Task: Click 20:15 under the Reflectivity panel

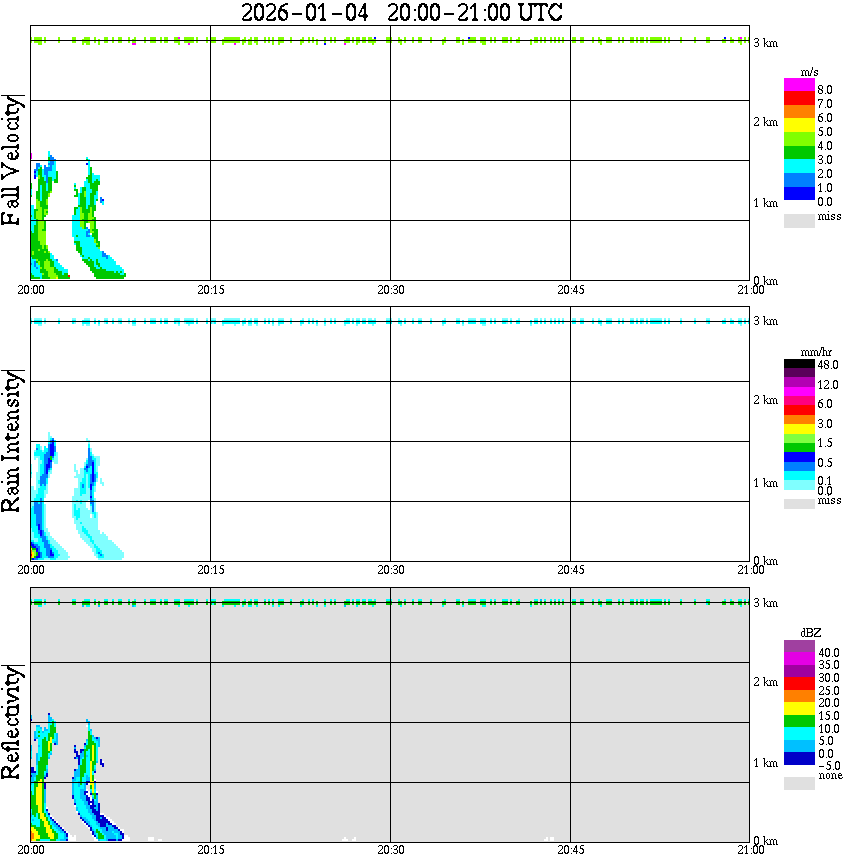Action: 211,850
